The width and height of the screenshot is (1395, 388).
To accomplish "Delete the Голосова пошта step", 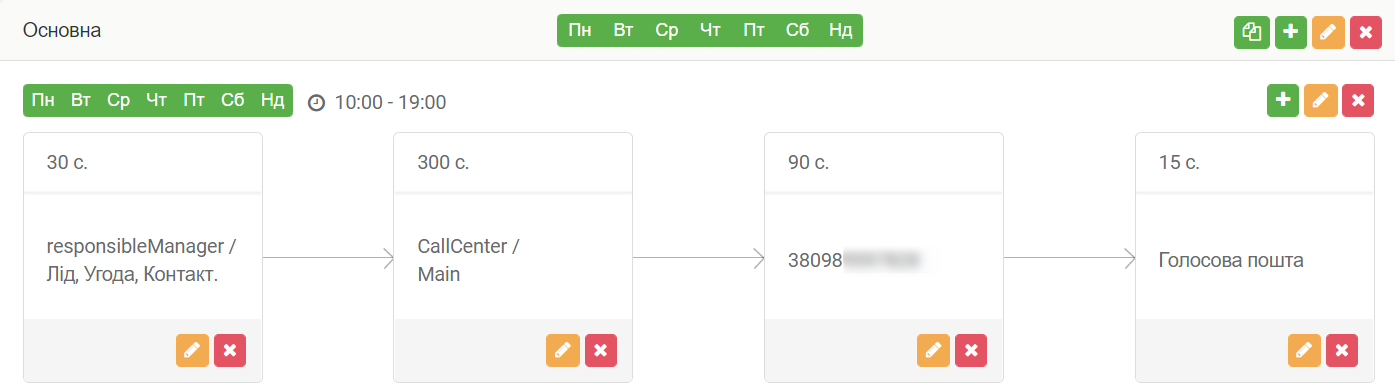I will [x=1342, y=350].
